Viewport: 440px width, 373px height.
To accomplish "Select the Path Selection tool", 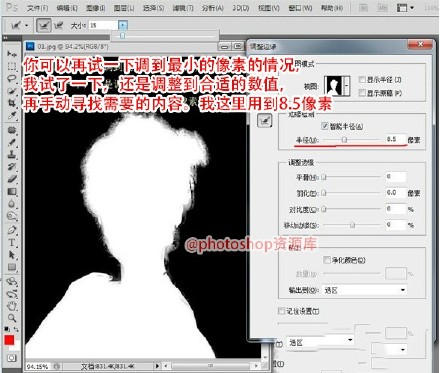I will [12, 255].
